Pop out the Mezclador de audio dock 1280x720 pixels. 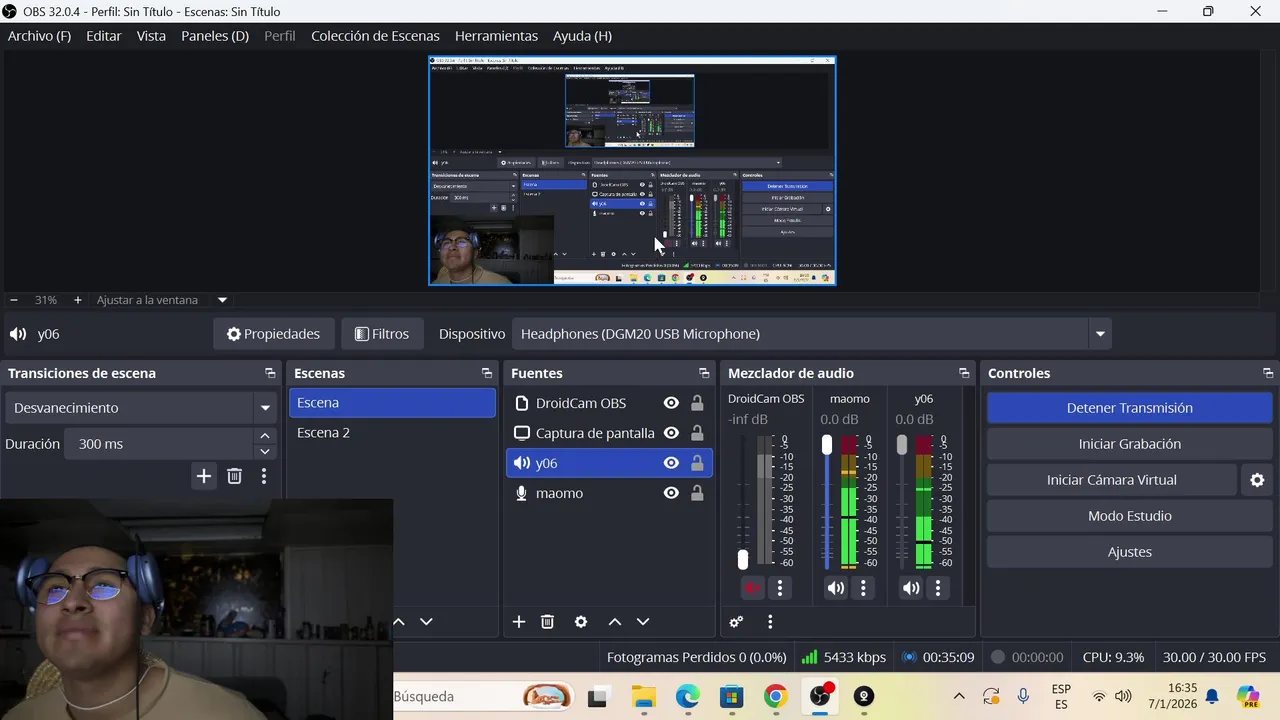click(x=964, y=373)
